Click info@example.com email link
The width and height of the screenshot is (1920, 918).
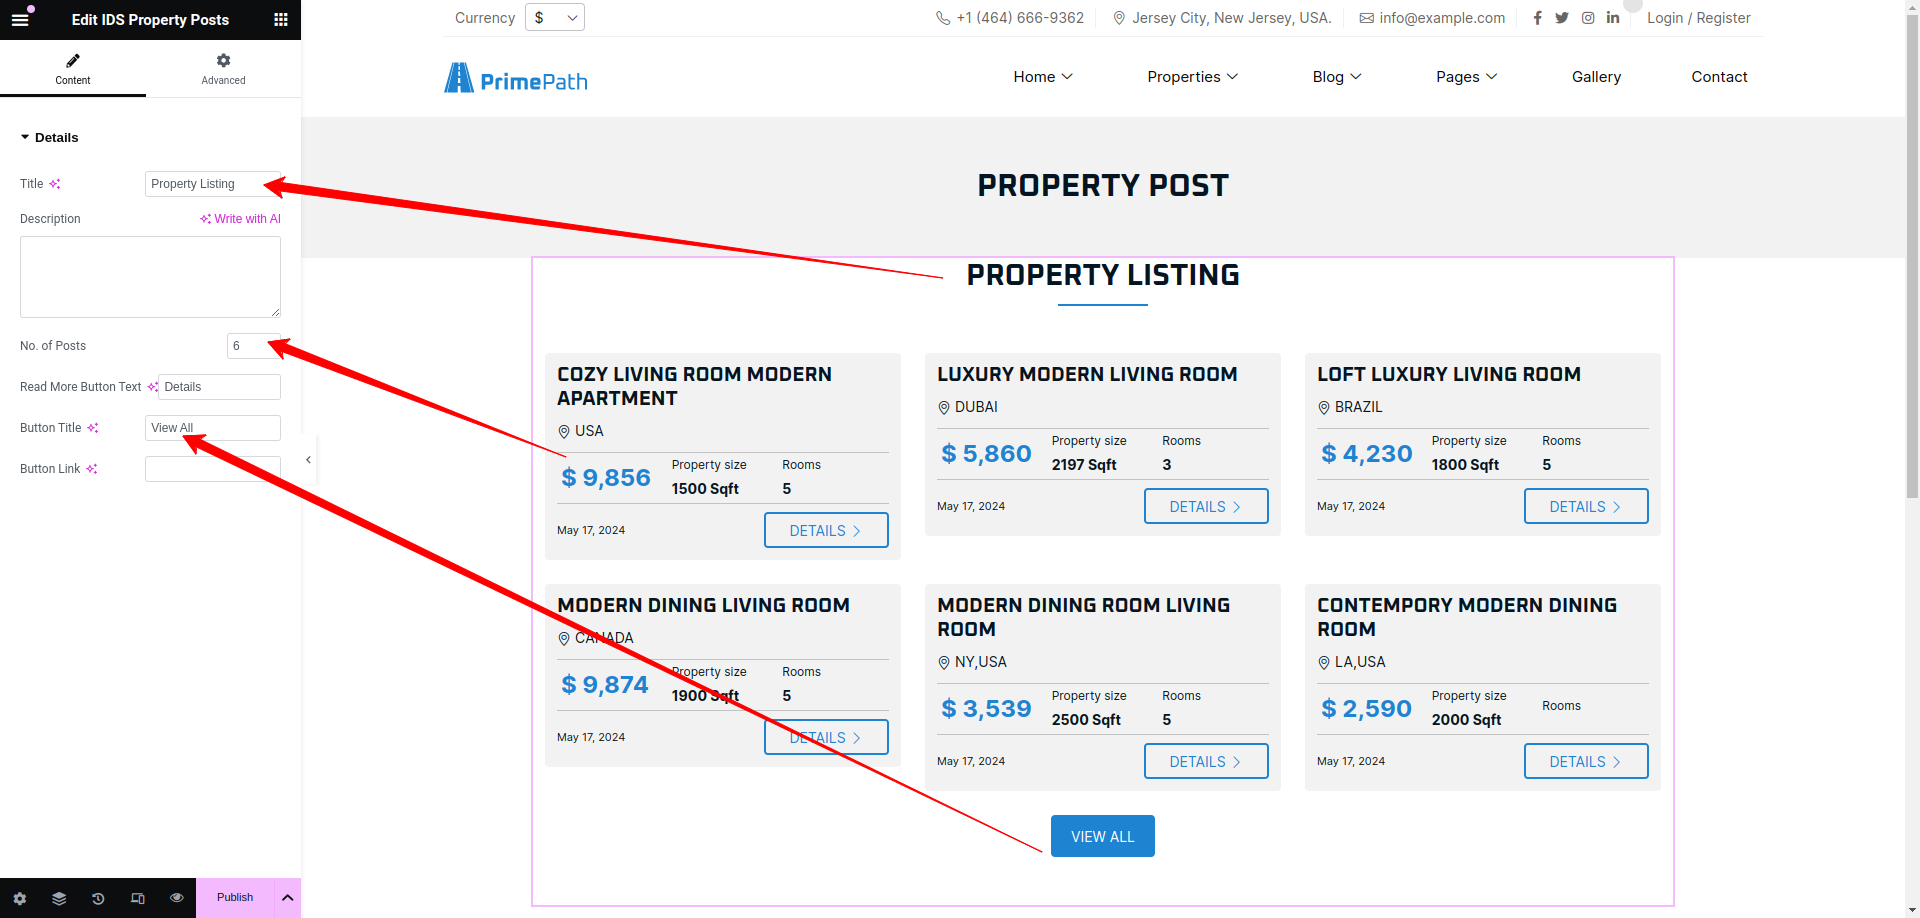click(x=1442, y=18)
